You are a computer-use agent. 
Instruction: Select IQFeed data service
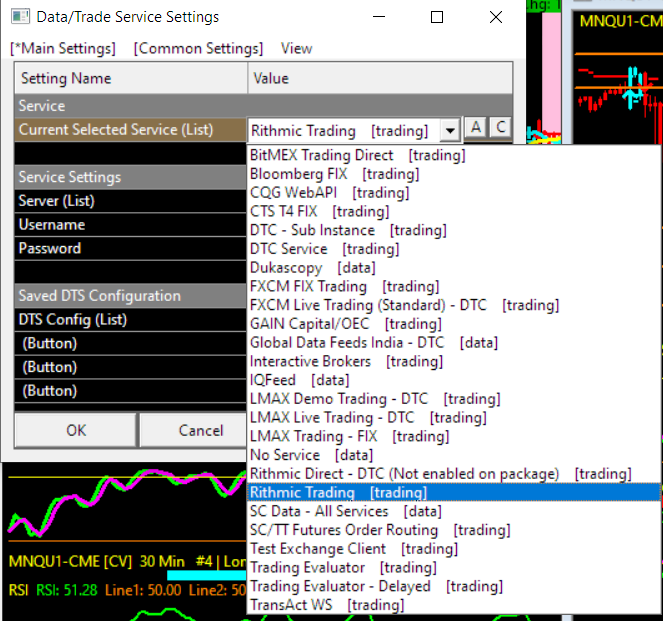453,380
